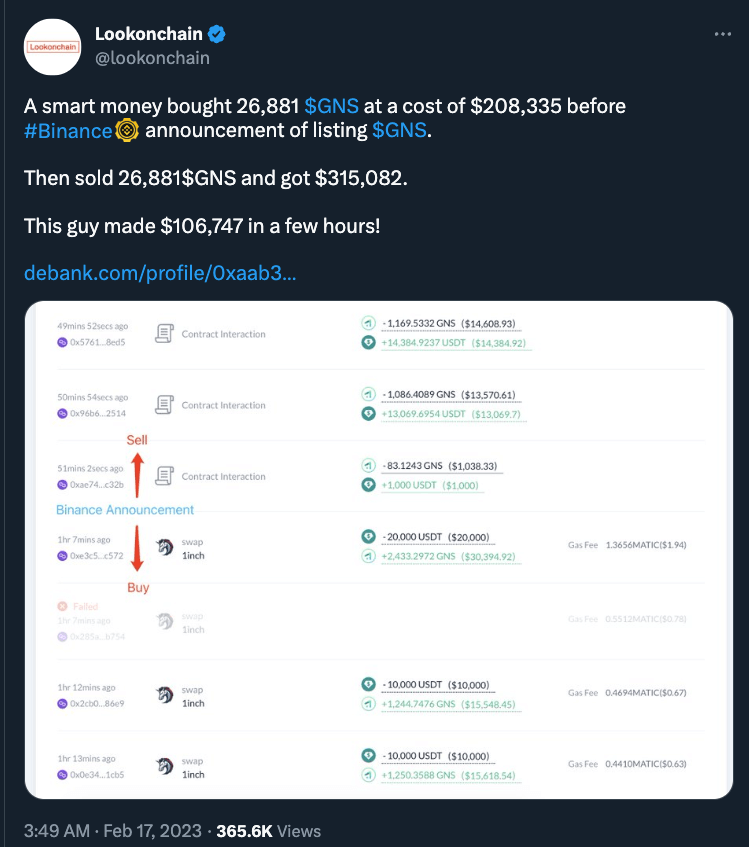This screenshot has height=847, width=749.
Task: Click the blue verified badge
Action: 216,34
